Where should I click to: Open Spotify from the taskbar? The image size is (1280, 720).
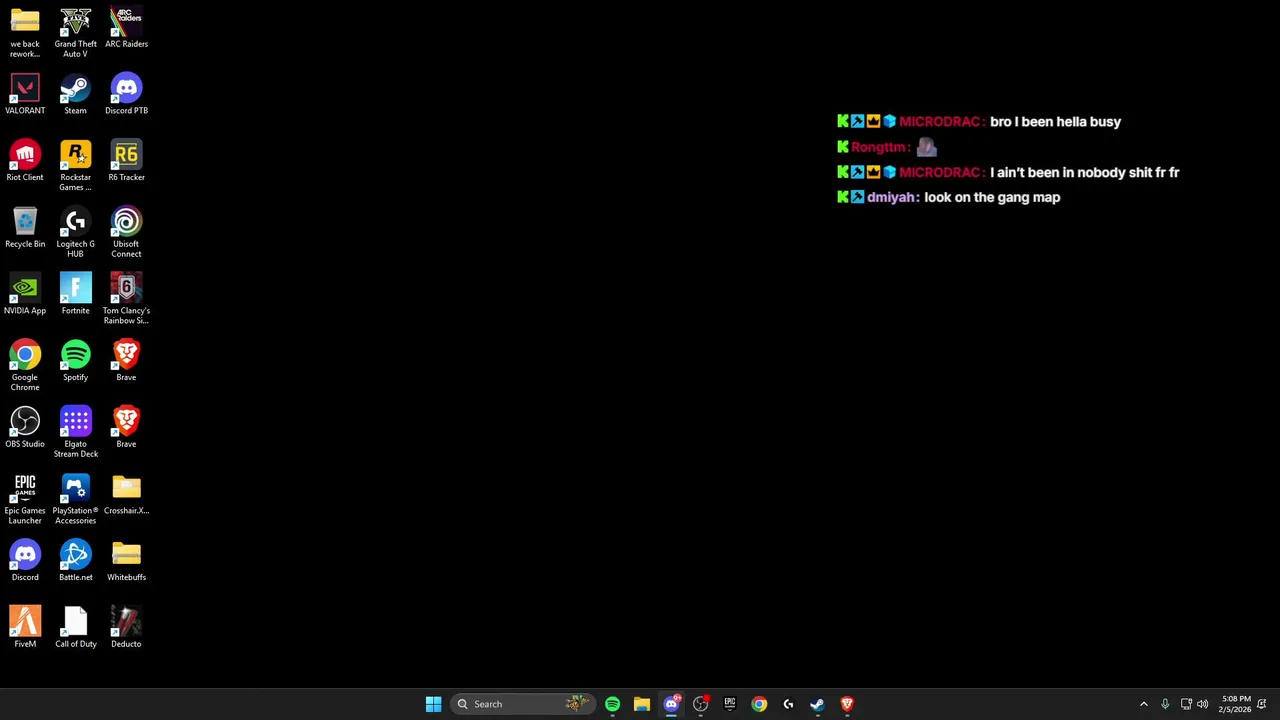(x=612, y=704)
